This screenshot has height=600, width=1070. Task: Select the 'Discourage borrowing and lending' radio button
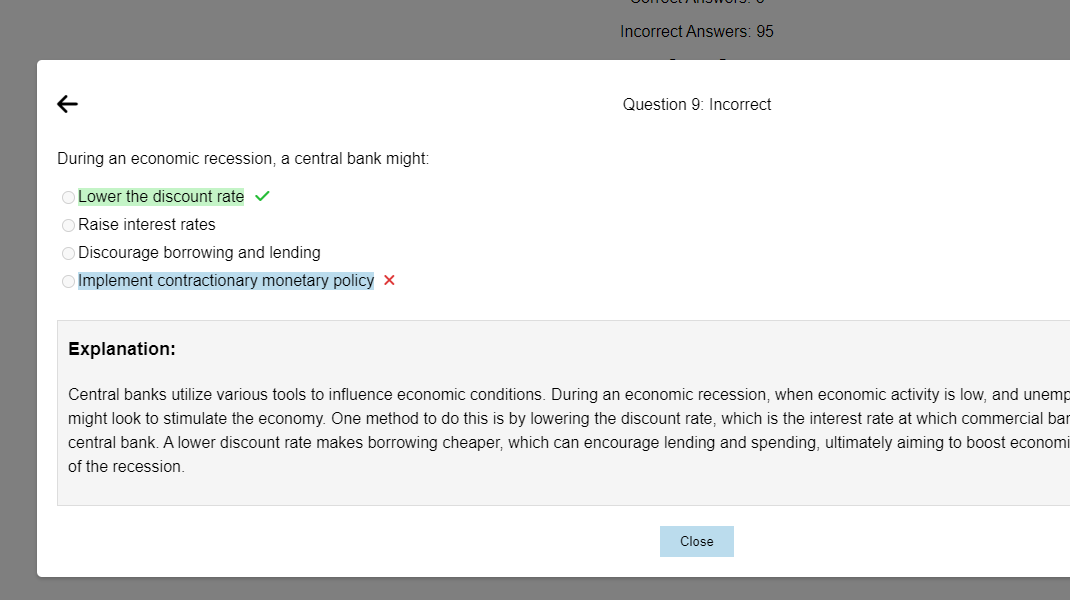pos(68,253)
